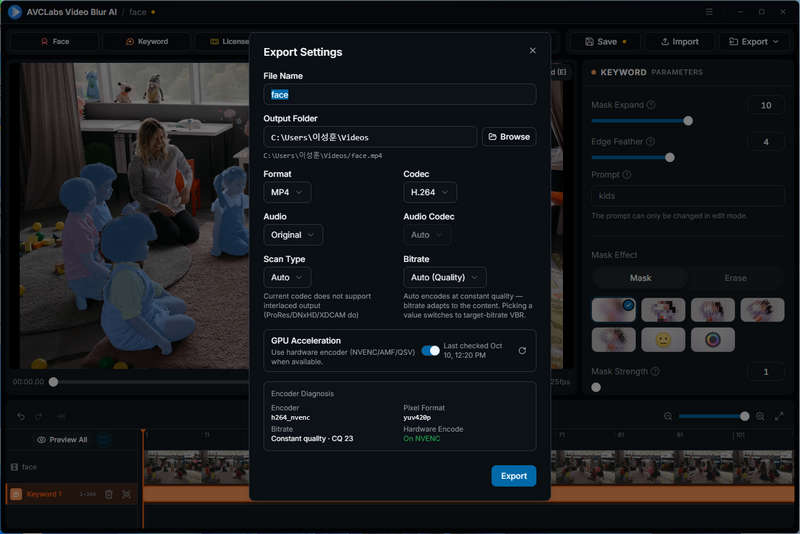Click the Mask Strength value field 1
This screenshot has height=534, width=800.
[766, 372]
